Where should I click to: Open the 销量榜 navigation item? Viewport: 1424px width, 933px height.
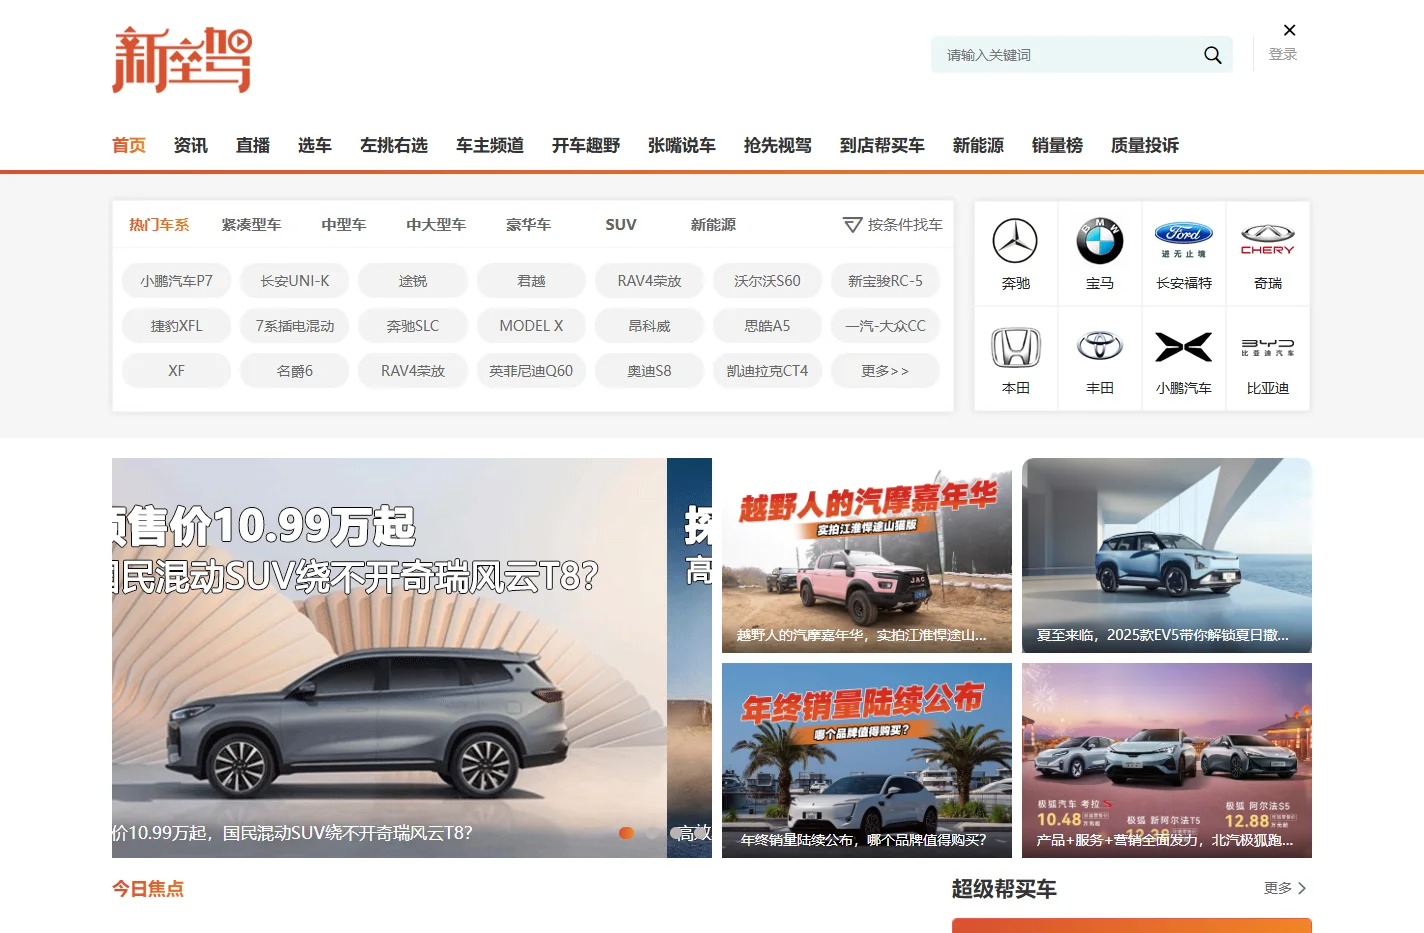(x=1057, y=145)
